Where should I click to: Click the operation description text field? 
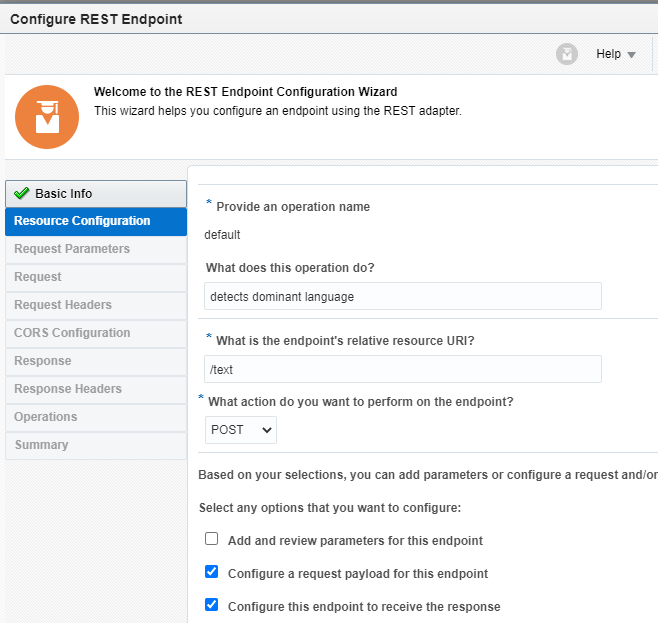(403, 296)
